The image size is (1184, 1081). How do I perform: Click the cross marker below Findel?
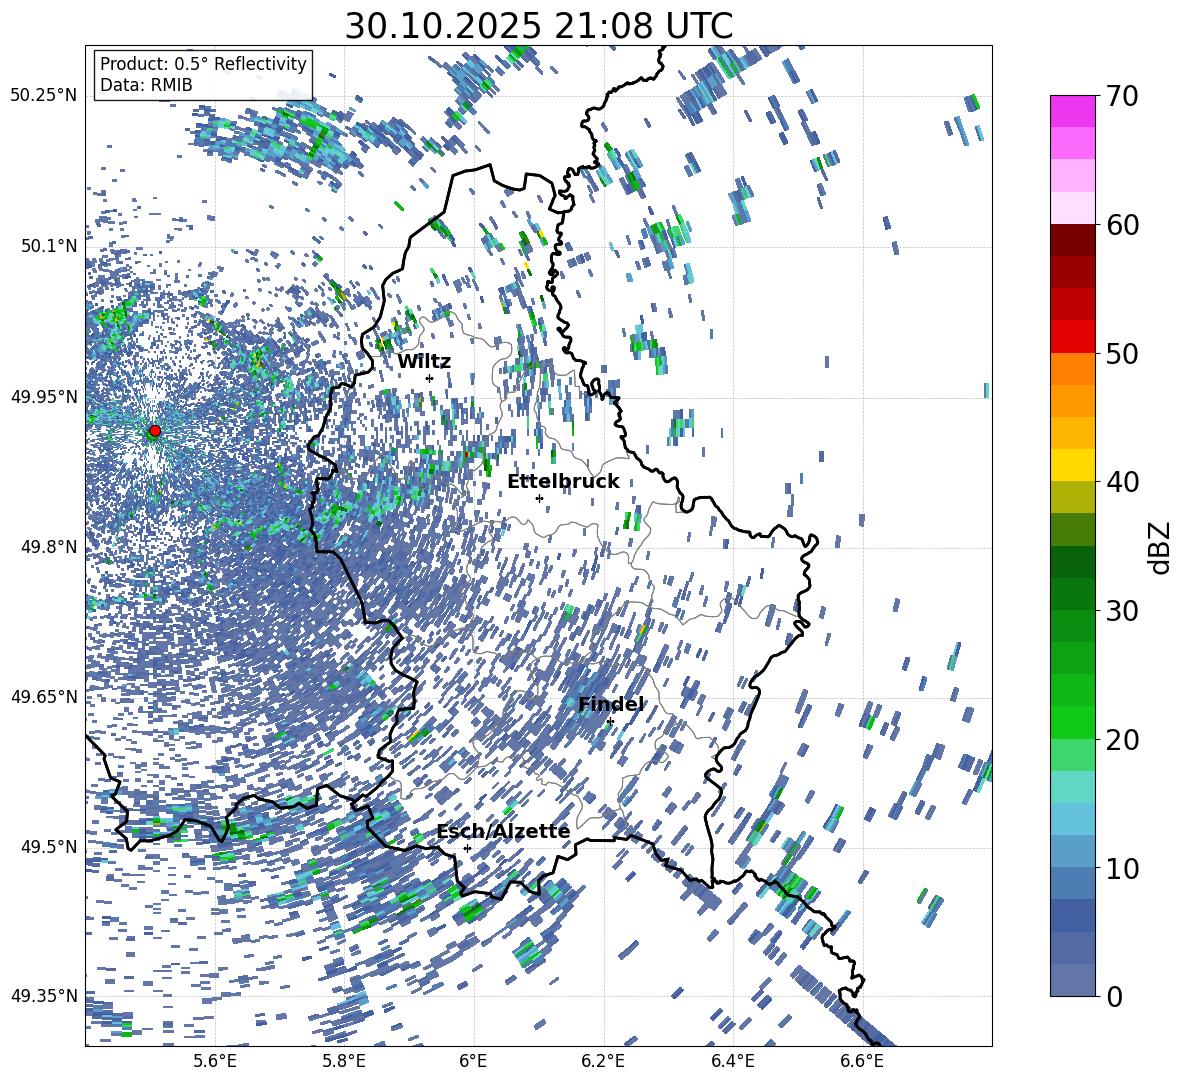point(610,722)
